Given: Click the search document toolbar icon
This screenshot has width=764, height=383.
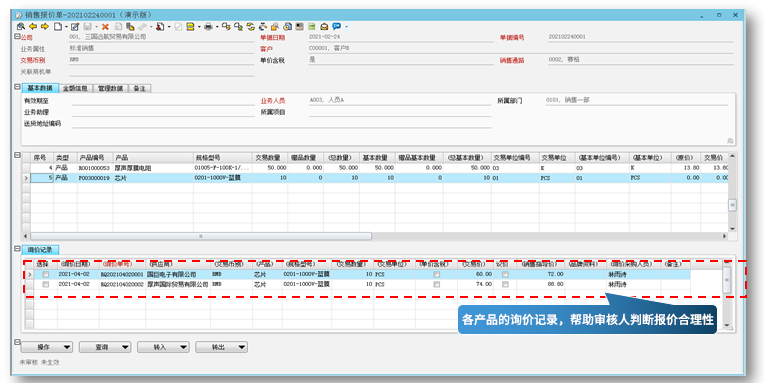Looking at the screenshot, I should tap(20, 27).
